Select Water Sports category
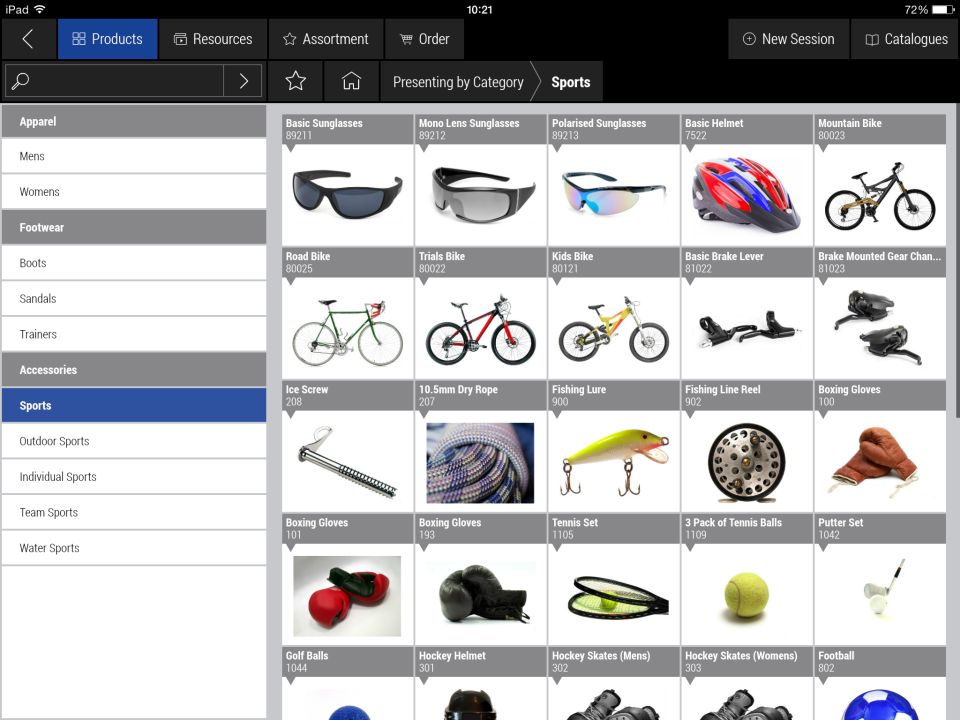Image resolution: width=960 pixels, height=720 pixels. coord(134,547)
